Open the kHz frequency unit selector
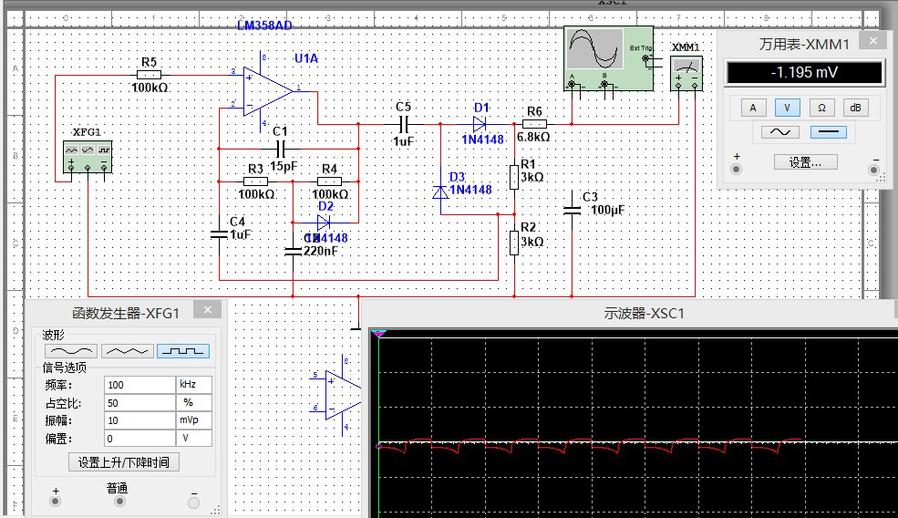The height and width of the screenshot is (518, 898). (x=193, y=385)
